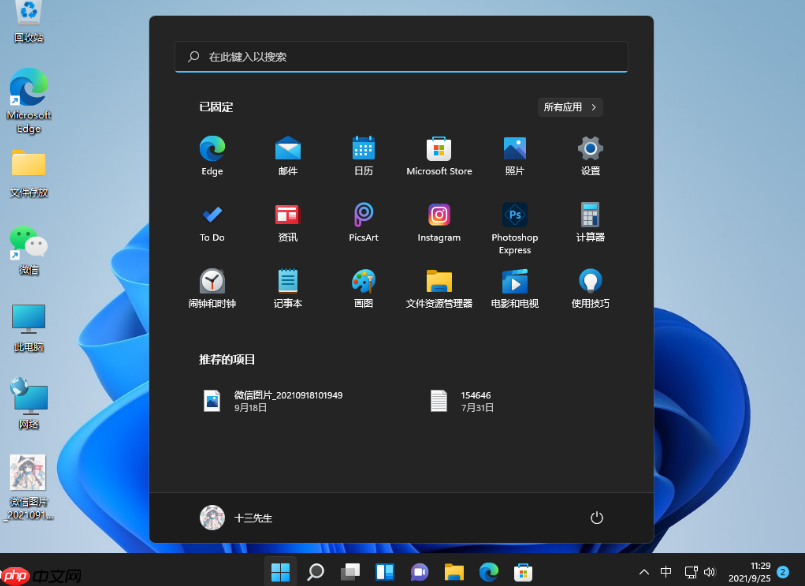Open Edge browser on taskbar
Viewport: 805px width, 586px height.
(489, 572)
